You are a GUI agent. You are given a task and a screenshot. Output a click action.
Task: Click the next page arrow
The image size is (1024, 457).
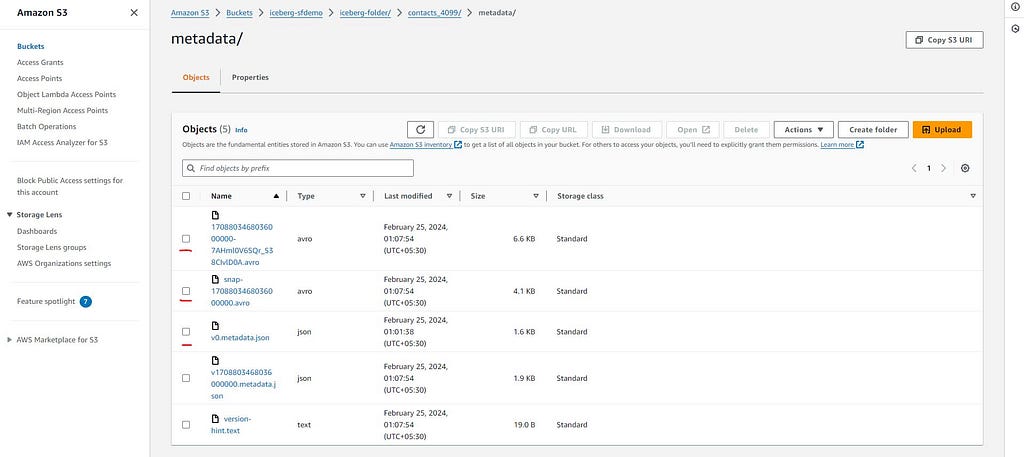pyautogui.click(x=943, y=168)
